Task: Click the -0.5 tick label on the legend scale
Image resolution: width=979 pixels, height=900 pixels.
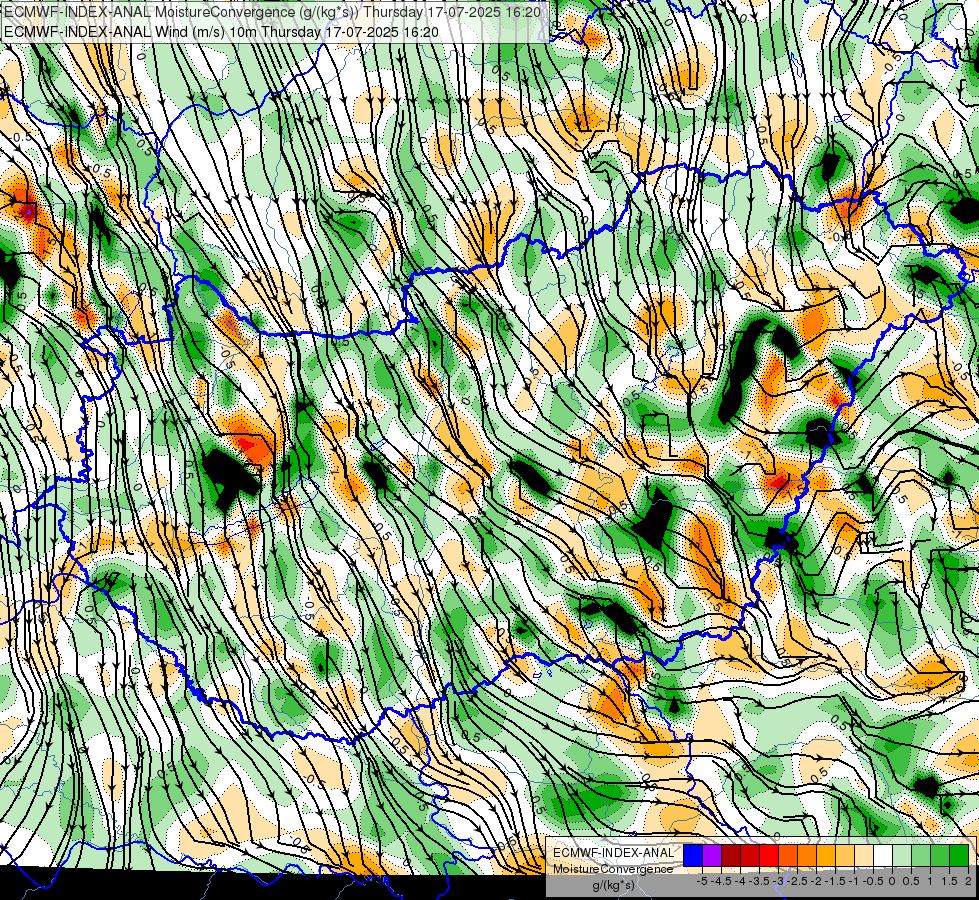Action: 873,881
